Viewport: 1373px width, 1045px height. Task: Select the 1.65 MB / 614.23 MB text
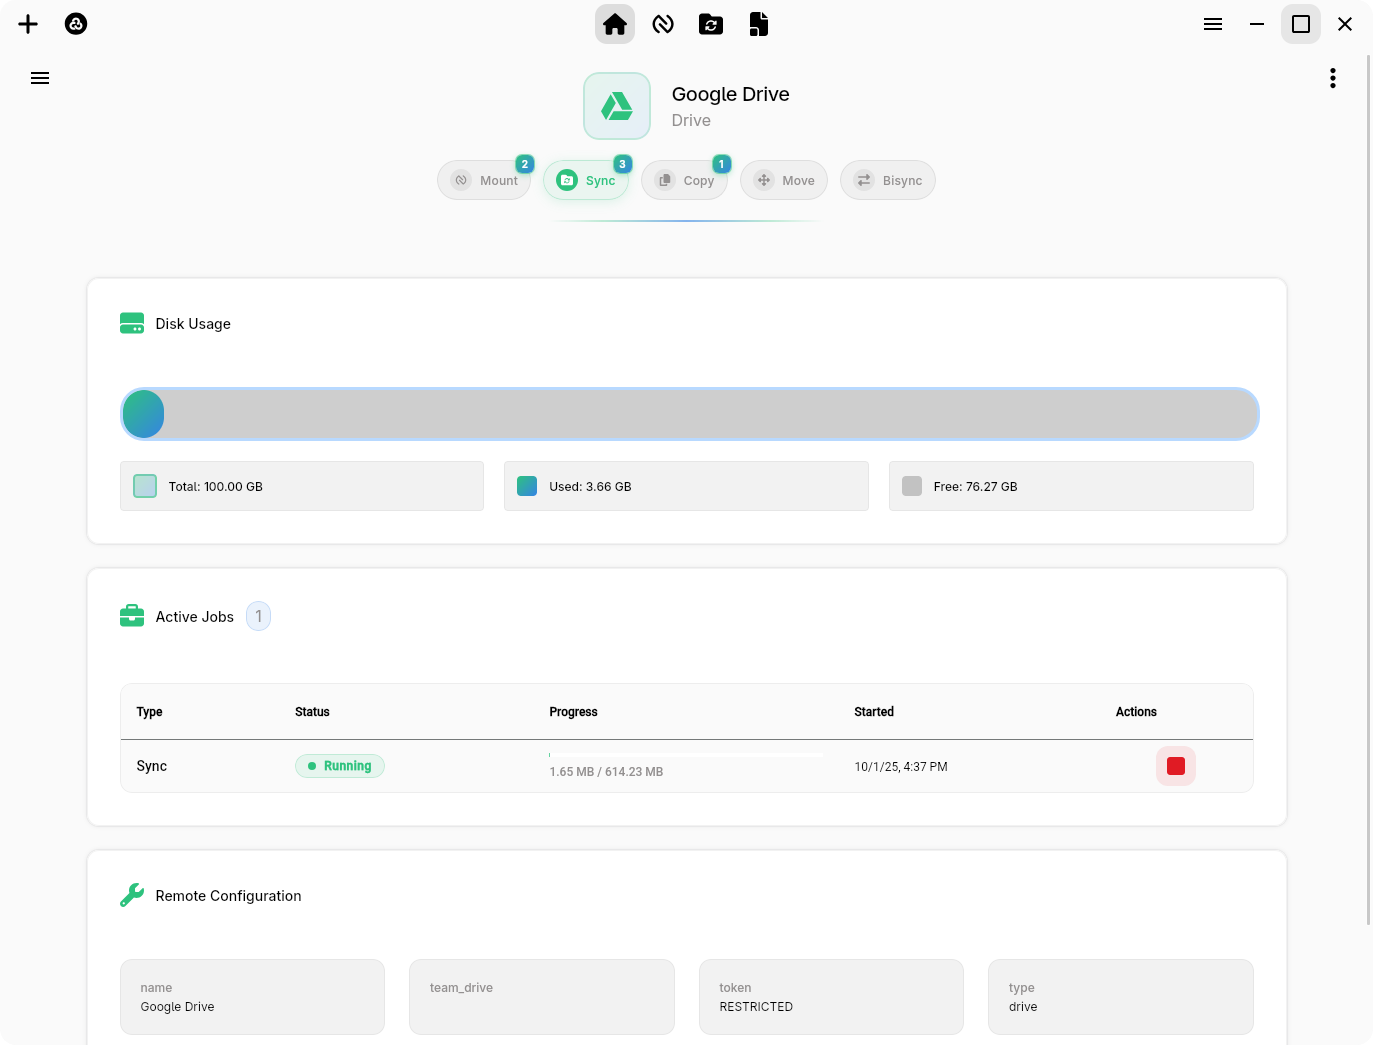pyautogui.click(x=606, y=772)
